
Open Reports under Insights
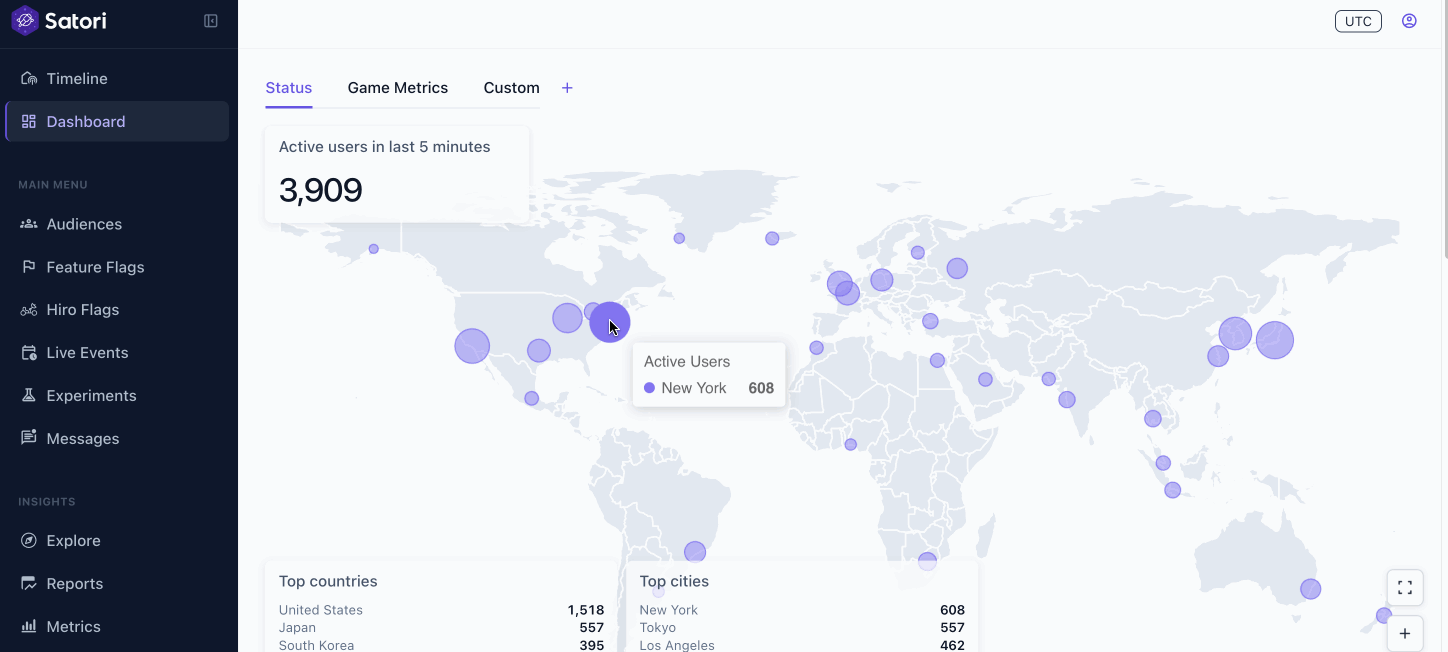(x=117, y=584)
